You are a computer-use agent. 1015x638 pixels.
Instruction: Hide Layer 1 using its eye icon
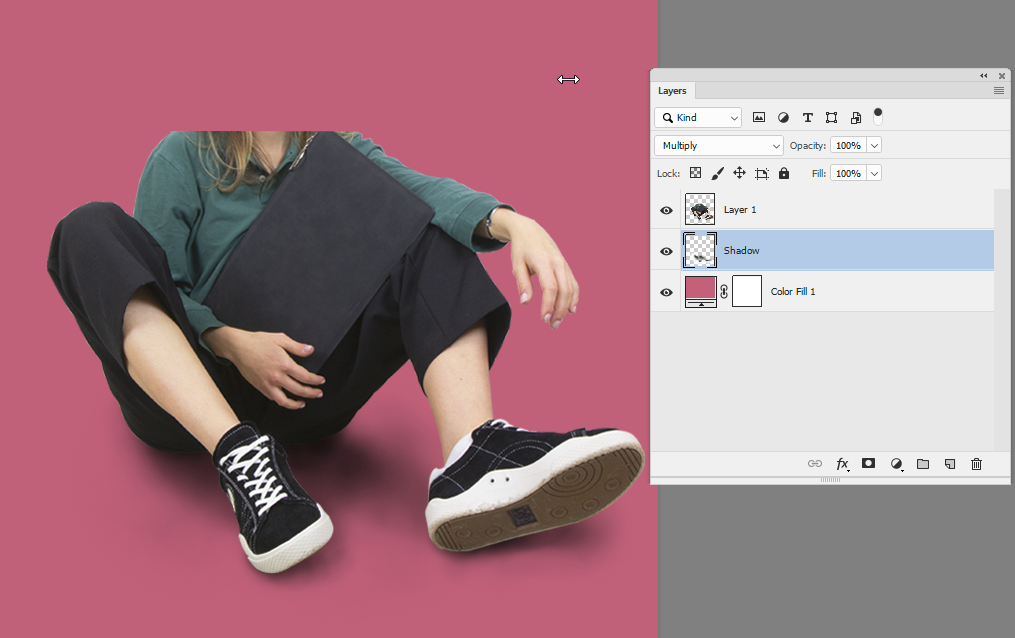coord(667,210)
